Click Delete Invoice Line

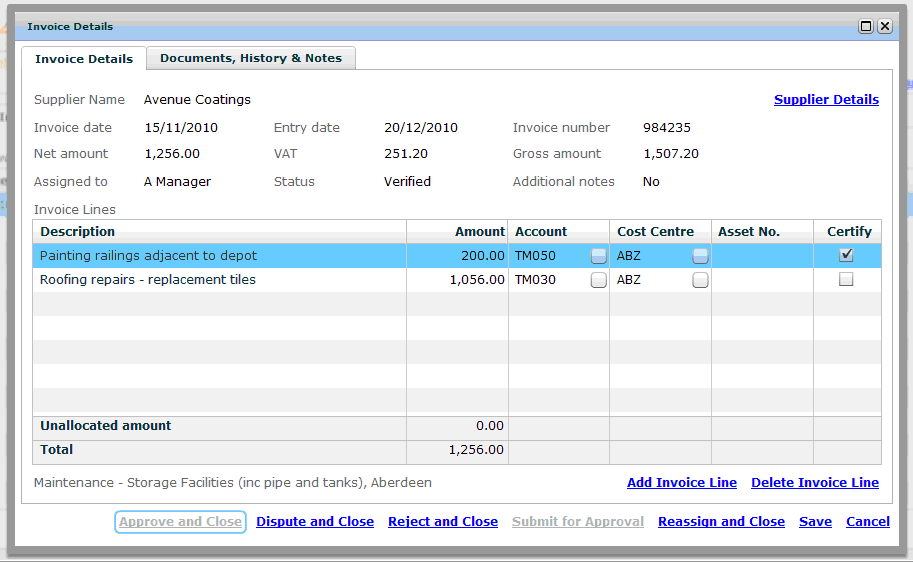tap(815, 483)
